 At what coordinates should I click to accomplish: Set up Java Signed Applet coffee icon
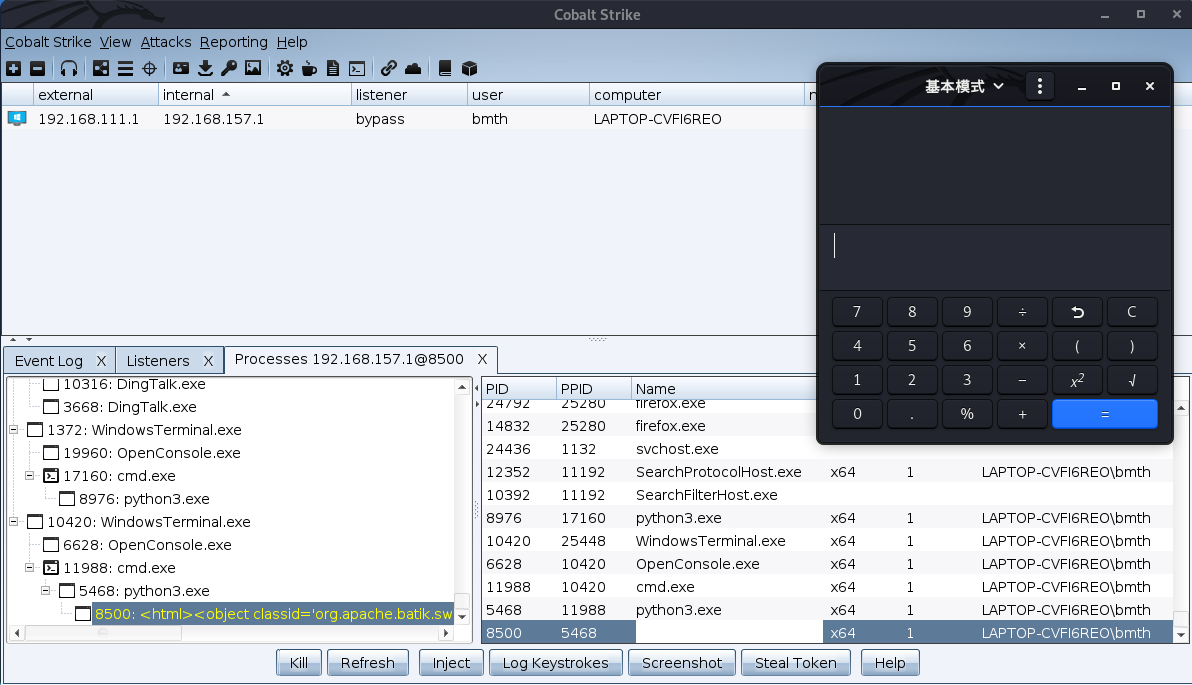pos(309,68)
